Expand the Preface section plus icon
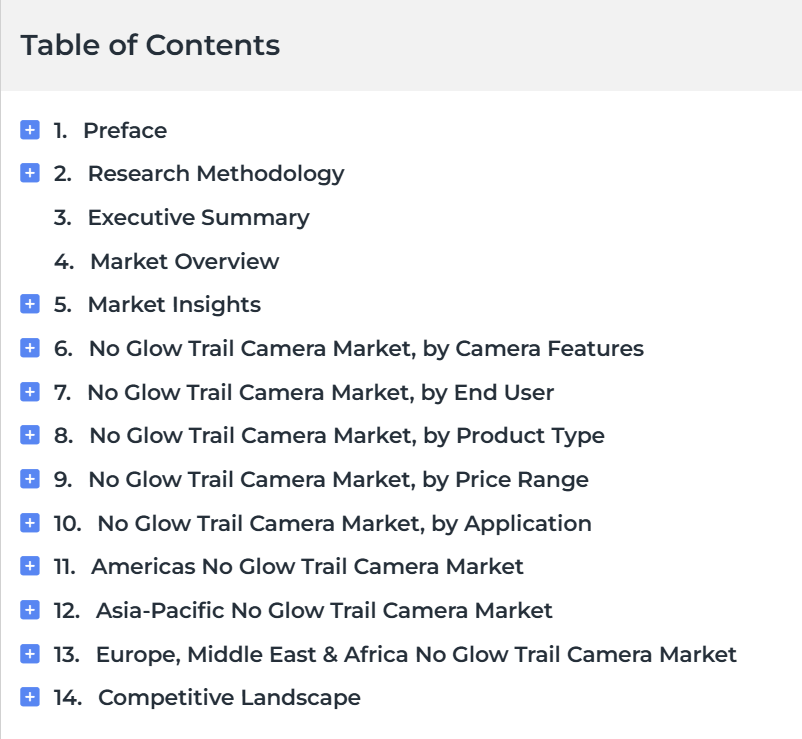This screenshot has width=802, height=739. pyautogui.click(x=30, y=130)
